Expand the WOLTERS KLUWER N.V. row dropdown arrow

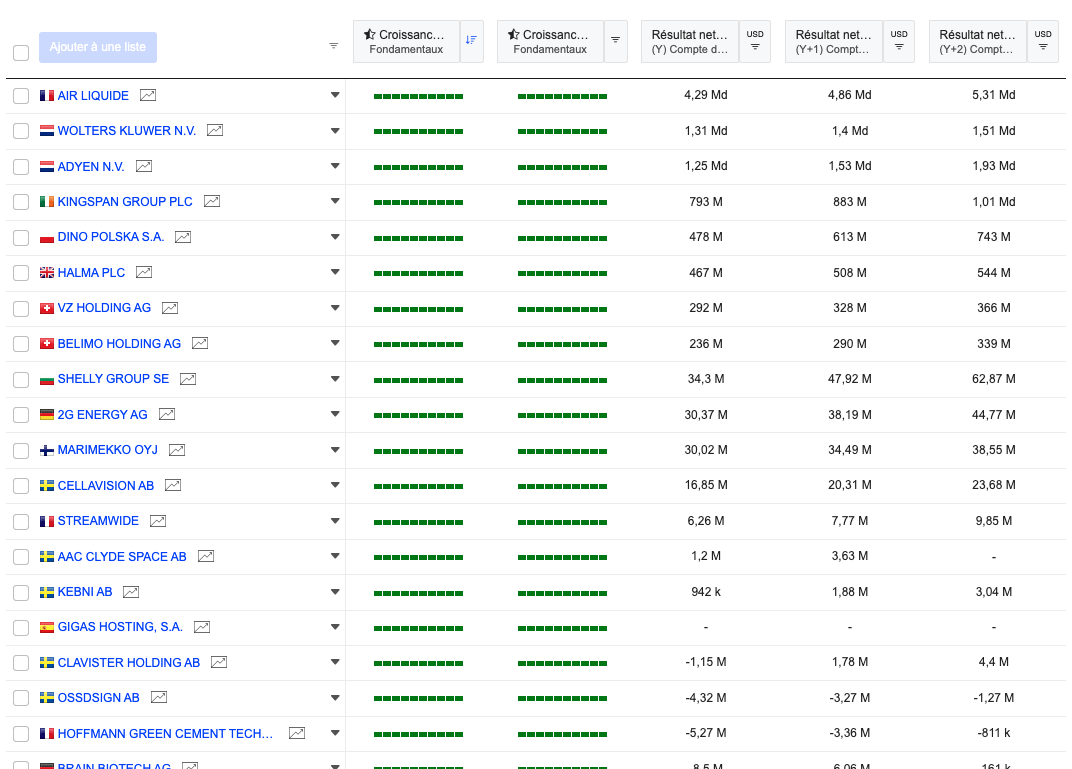tap(335, 131)
